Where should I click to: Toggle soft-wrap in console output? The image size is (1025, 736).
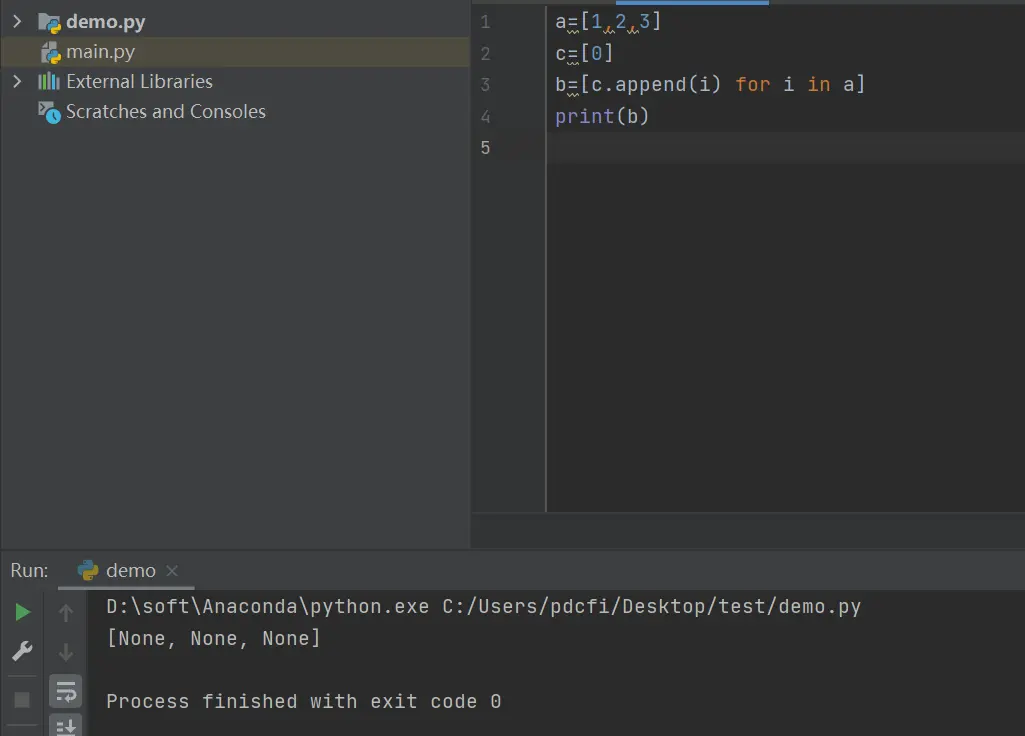click(x=65, y=692)
